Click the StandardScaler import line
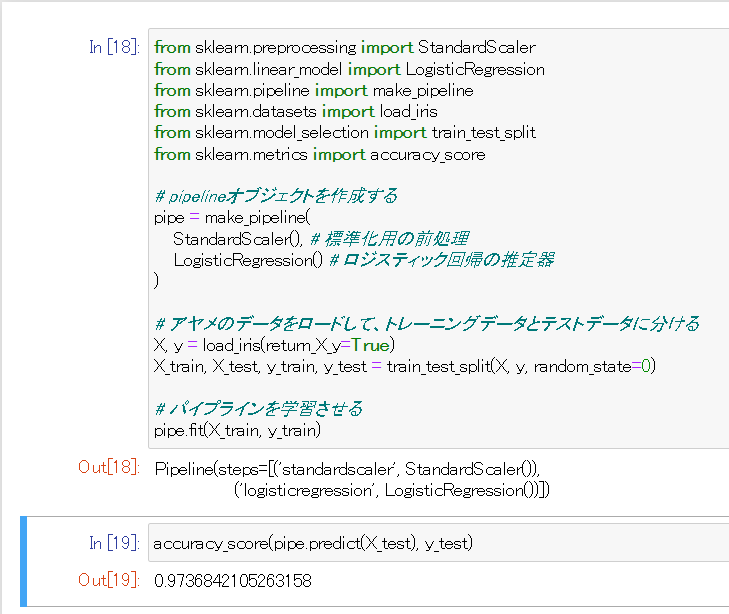Viewport: 729px width, 614px height. pos(345,47)
